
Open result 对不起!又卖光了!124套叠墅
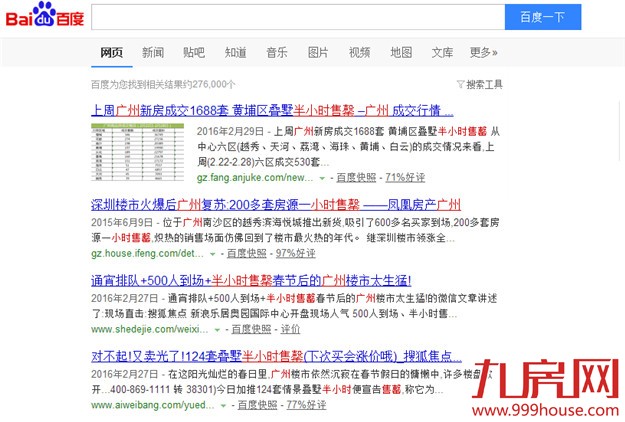coord(276,356)
